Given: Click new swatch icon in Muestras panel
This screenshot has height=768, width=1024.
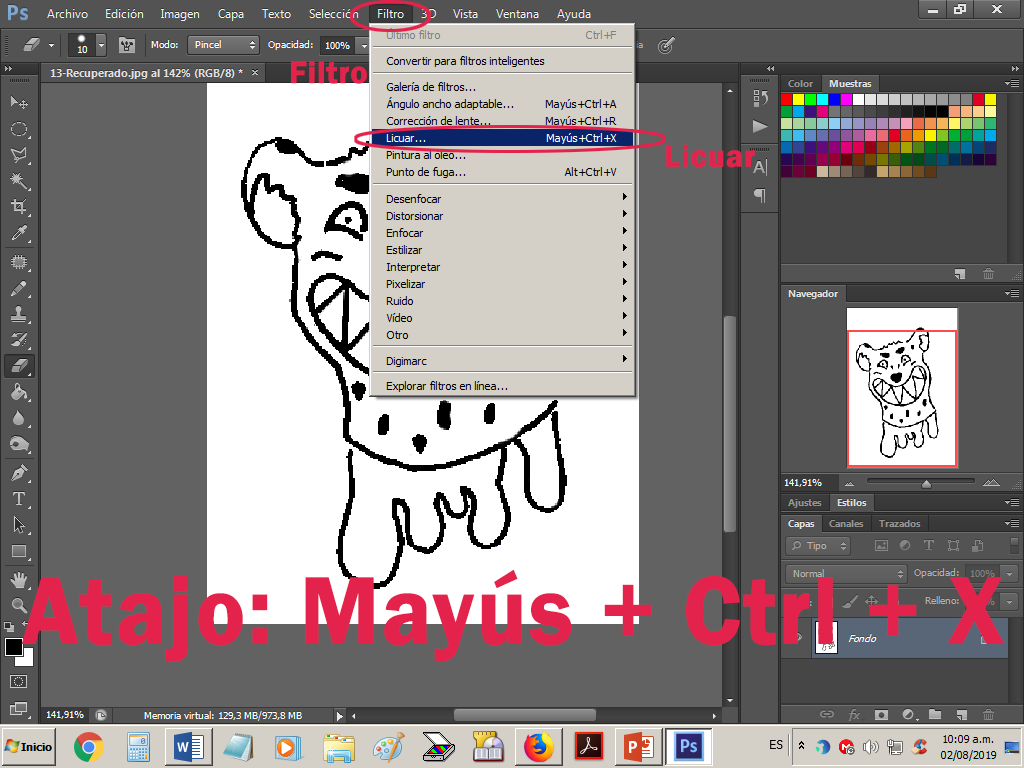Looking at the screenshot, I should (x=959, y=274).
